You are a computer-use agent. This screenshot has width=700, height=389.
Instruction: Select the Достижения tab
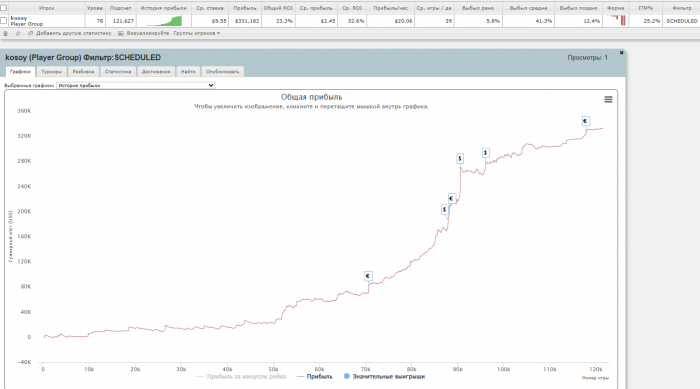[156, 71]
